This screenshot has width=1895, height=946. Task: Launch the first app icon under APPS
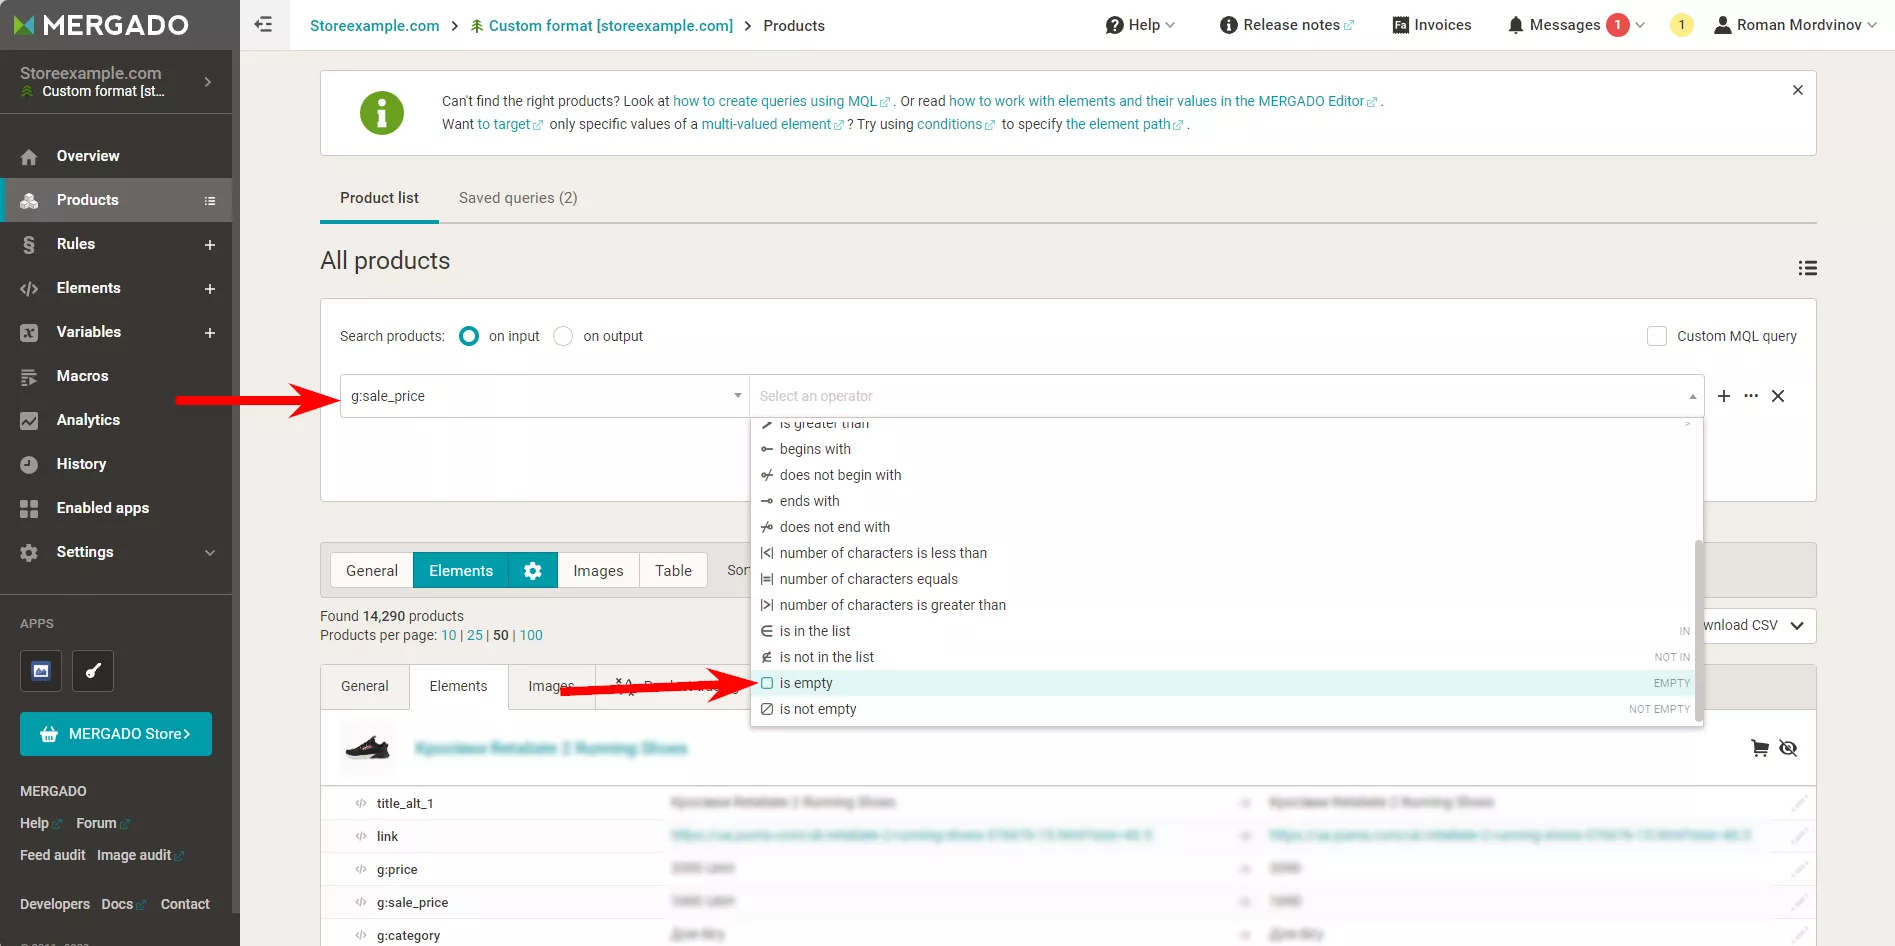click(x=41, y=671)
